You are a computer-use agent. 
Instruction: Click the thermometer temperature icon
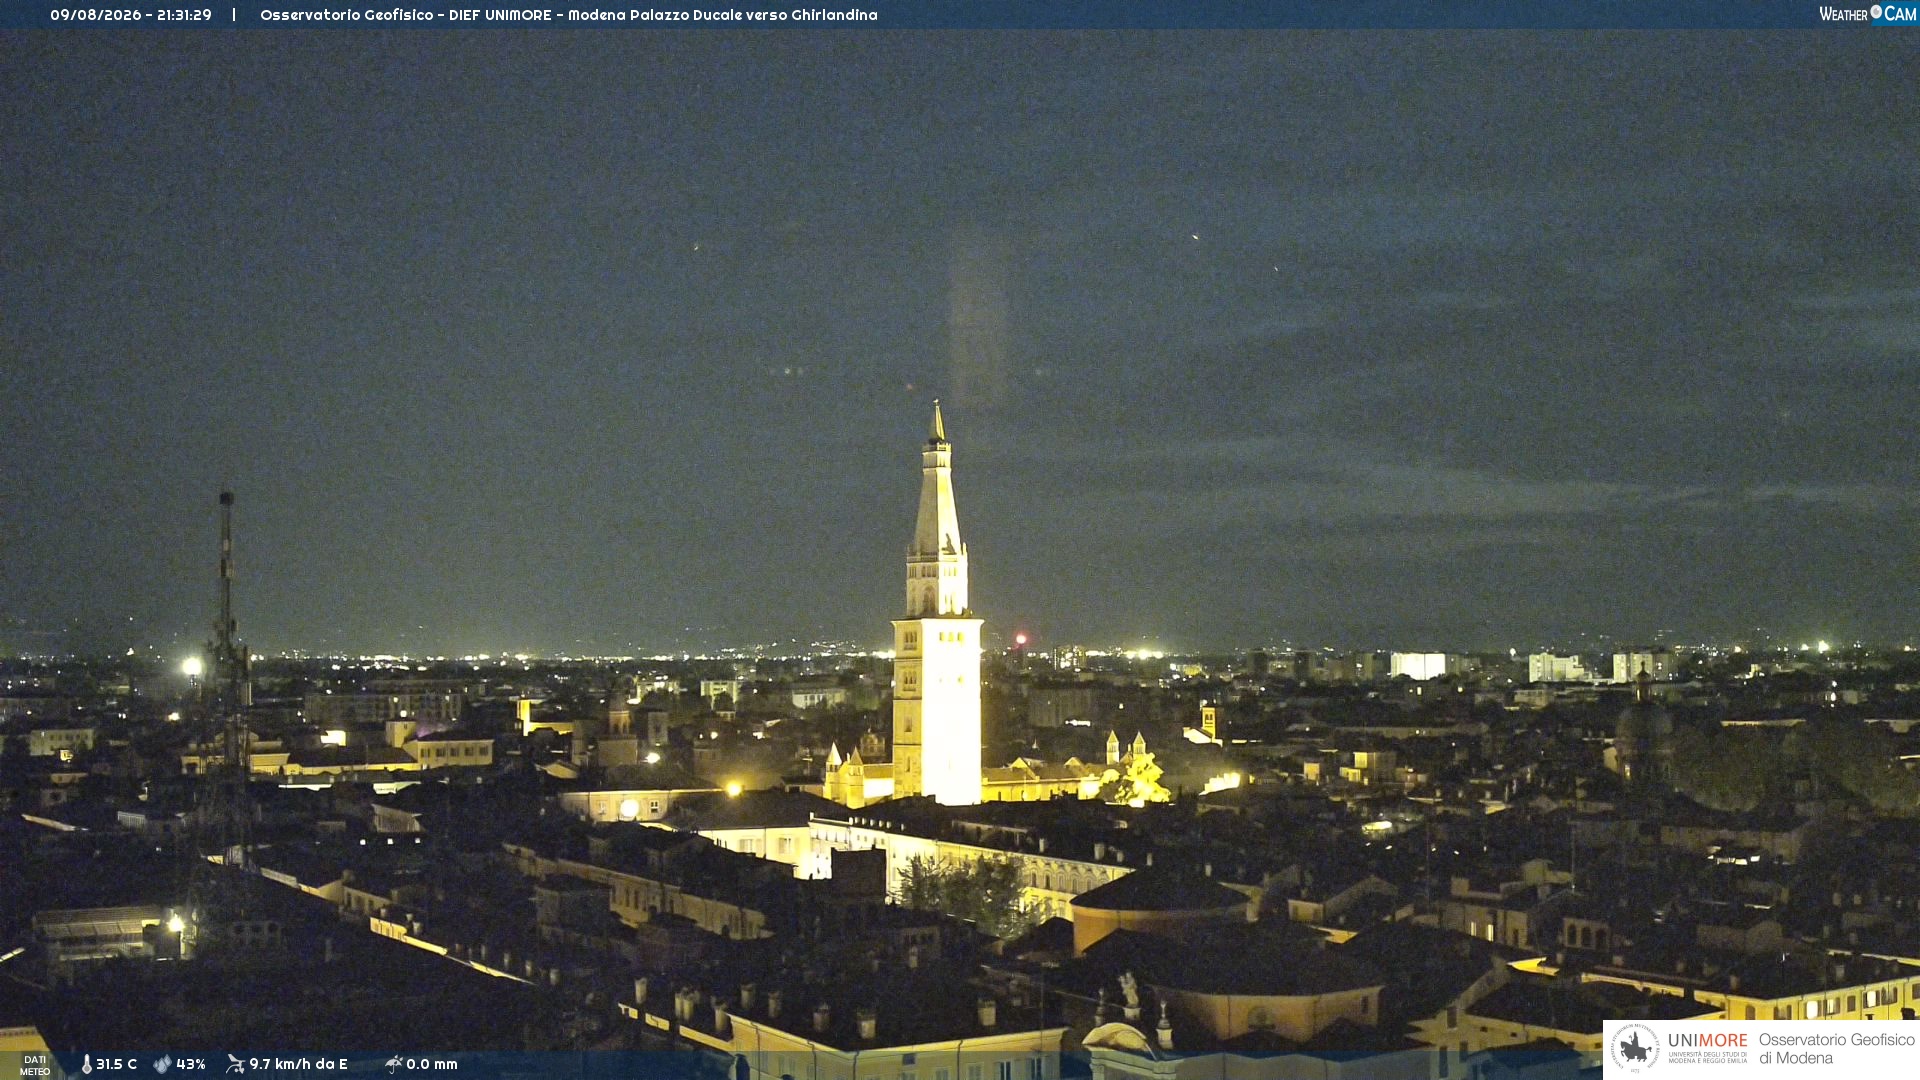click(87, 1064)
